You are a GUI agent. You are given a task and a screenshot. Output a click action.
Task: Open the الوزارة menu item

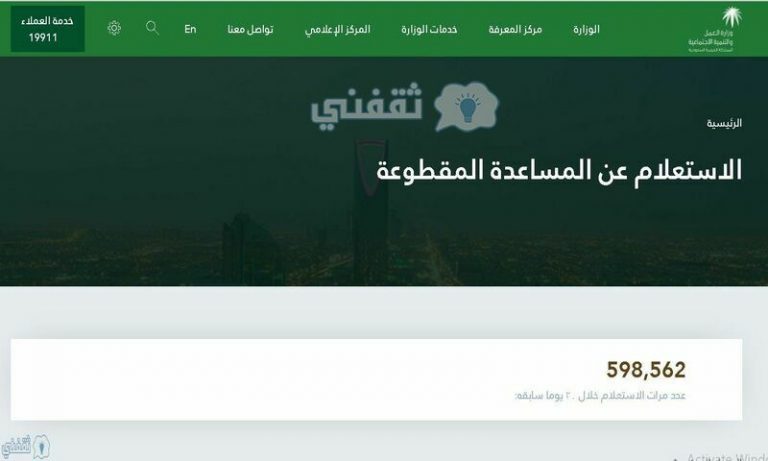point(586,29)
